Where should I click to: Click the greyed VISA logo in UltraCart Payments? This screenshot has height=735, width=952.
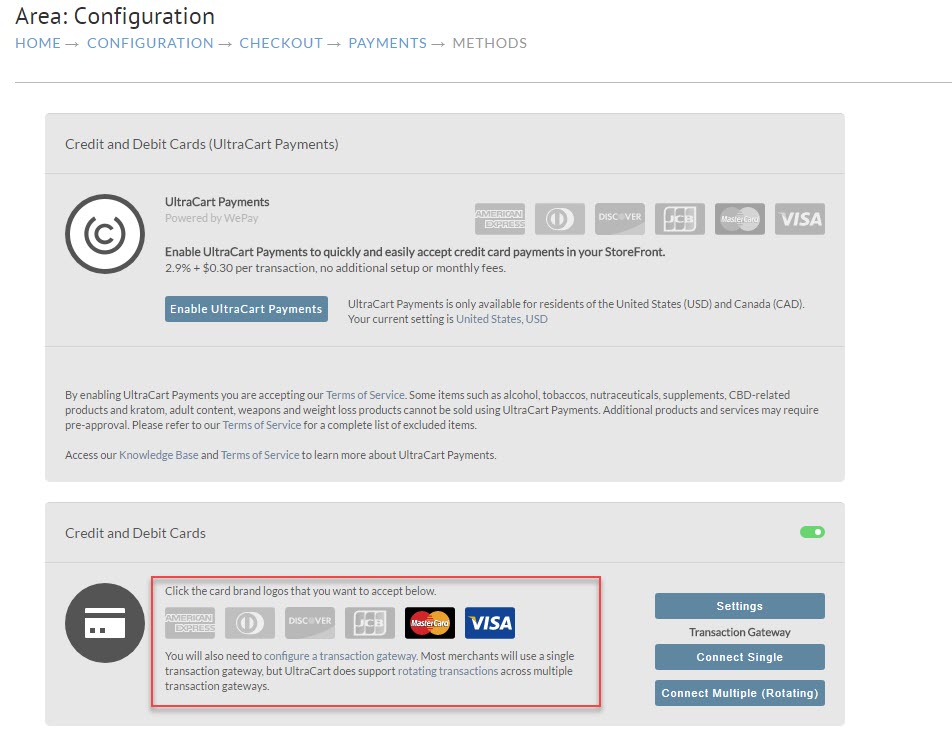[x=800, y=218]
